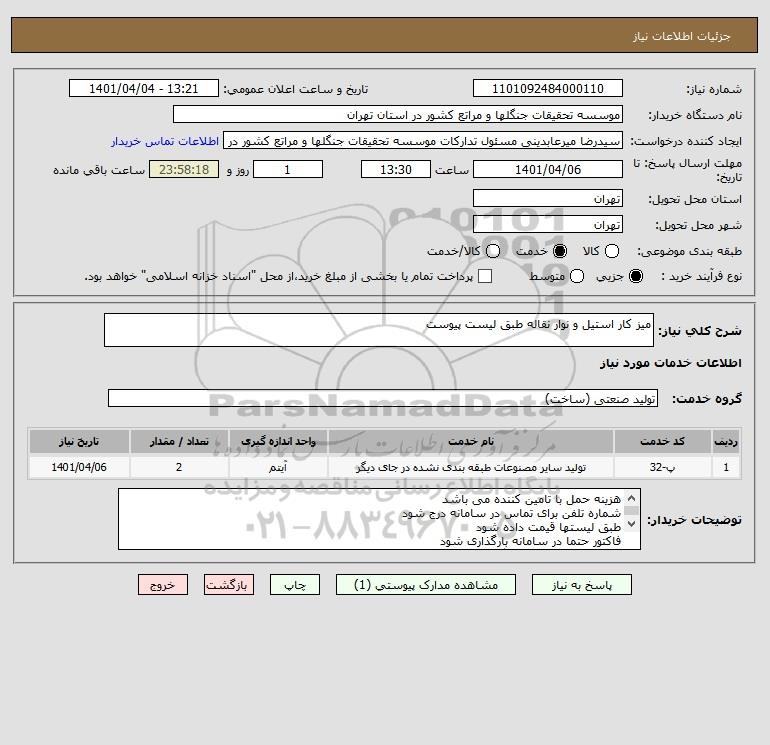Click the شرح کلی نیاز label
The height and width of the screenshot is (745, 770).
pyautogui.click(x=700, y=331)
